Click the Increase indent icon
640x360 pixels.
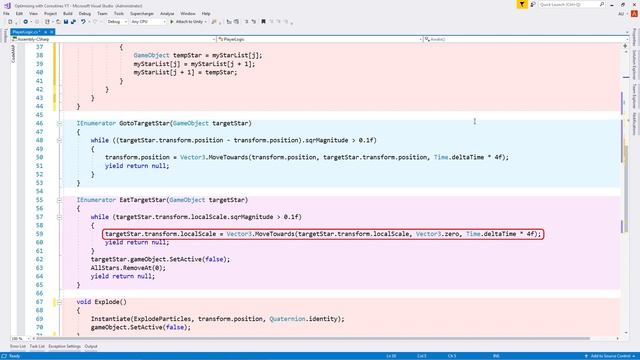(253, 22)
